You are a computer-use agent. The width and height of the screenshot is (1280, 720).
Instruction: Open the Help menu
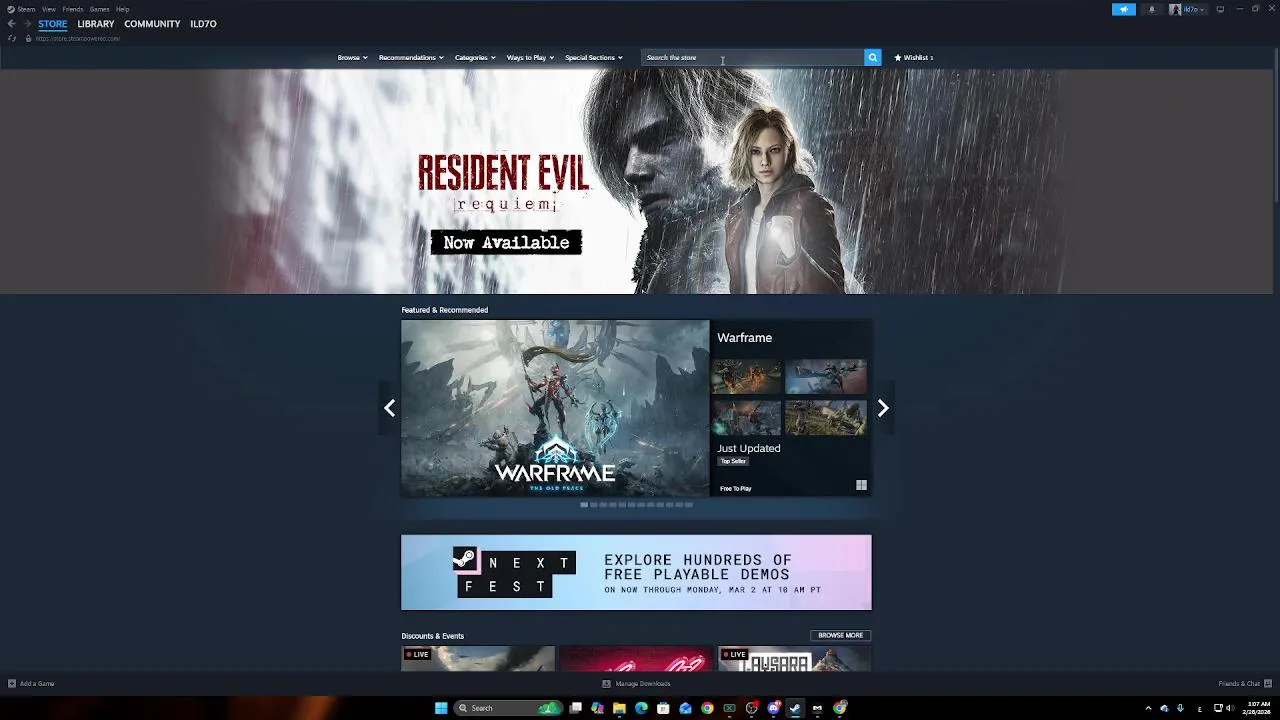(x=122, y=9)
